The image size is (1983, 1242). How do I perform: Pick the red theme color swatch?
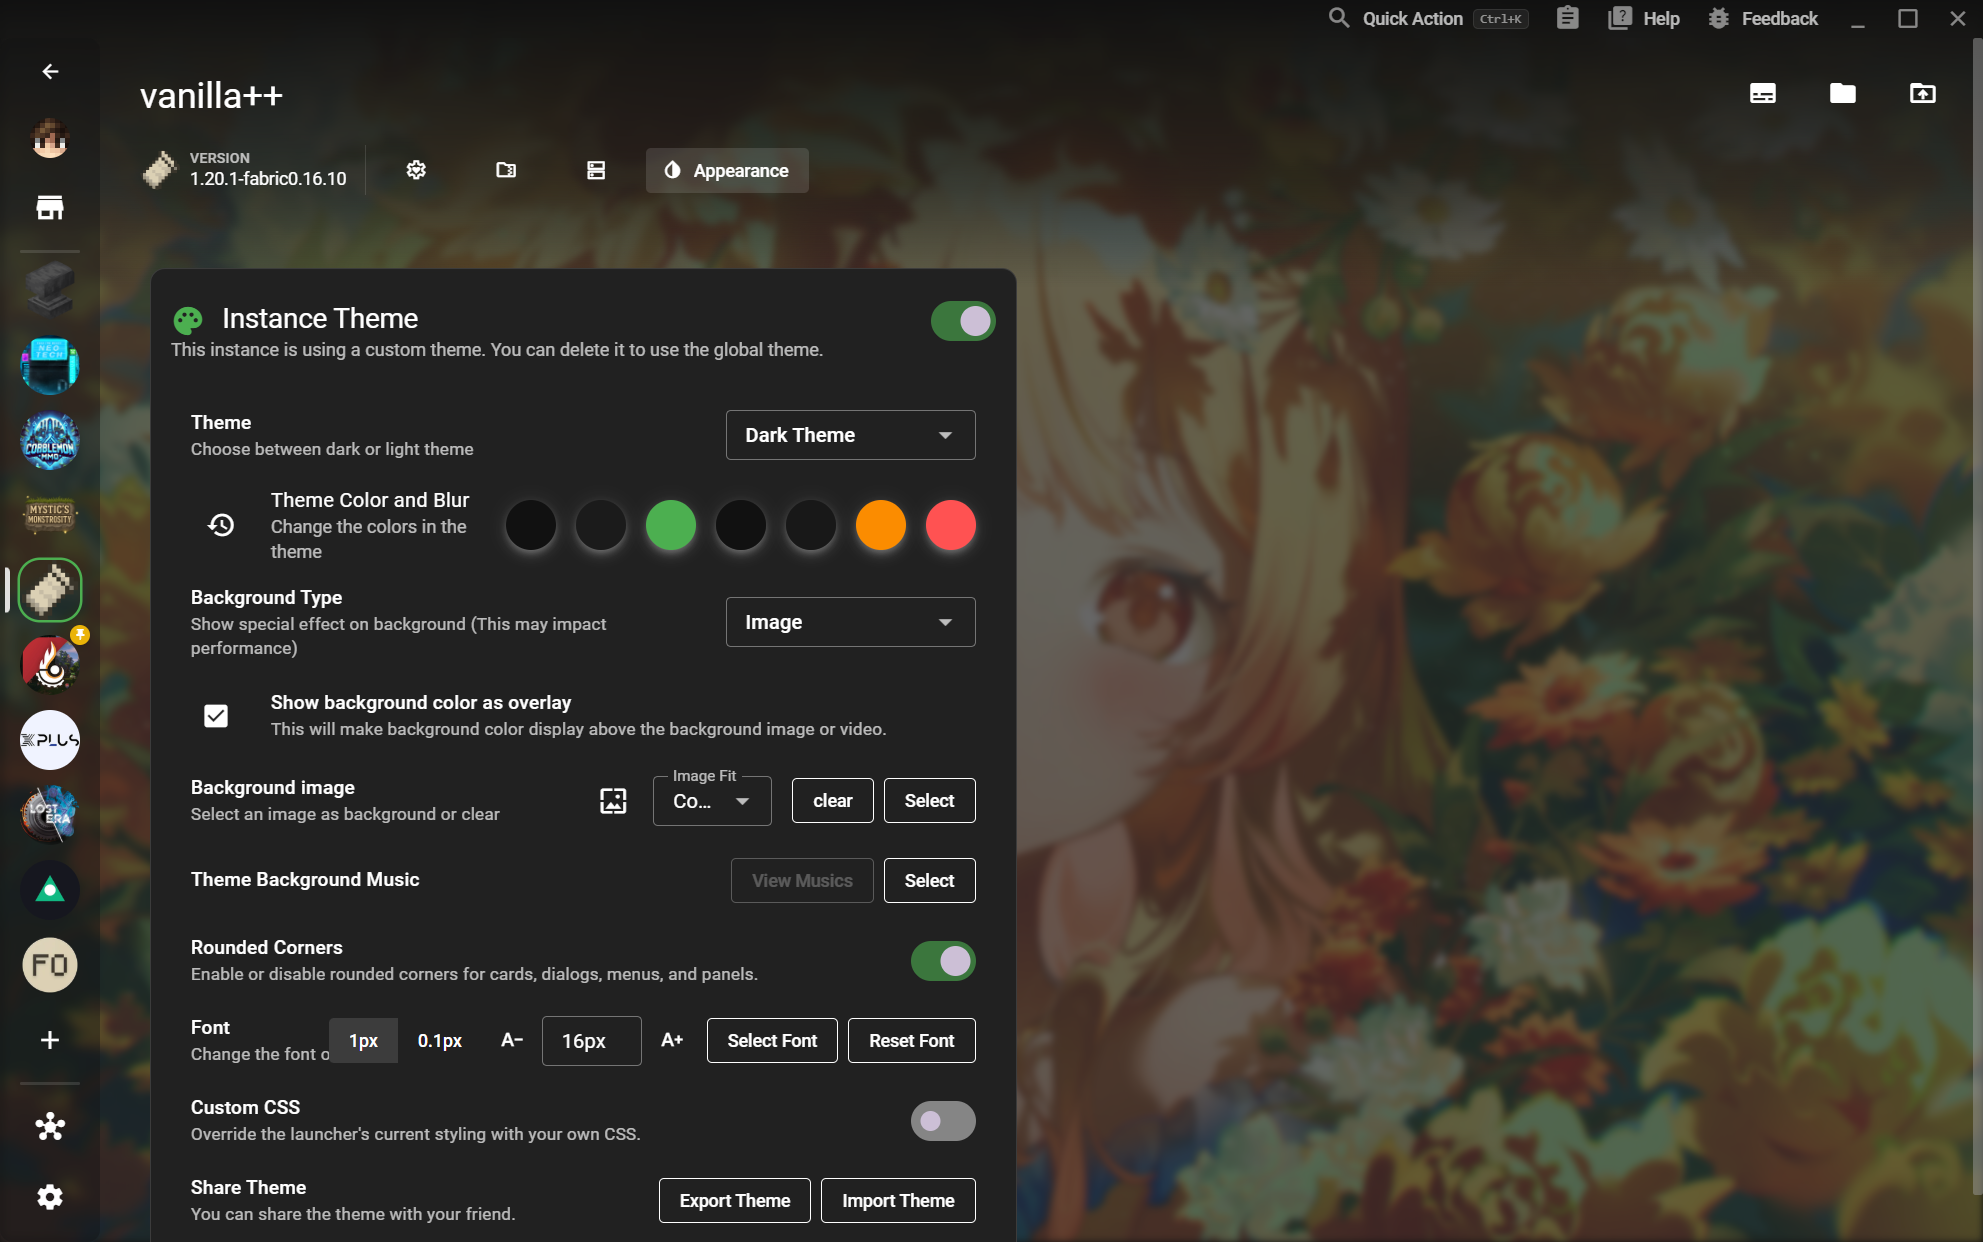coord(951,525)
